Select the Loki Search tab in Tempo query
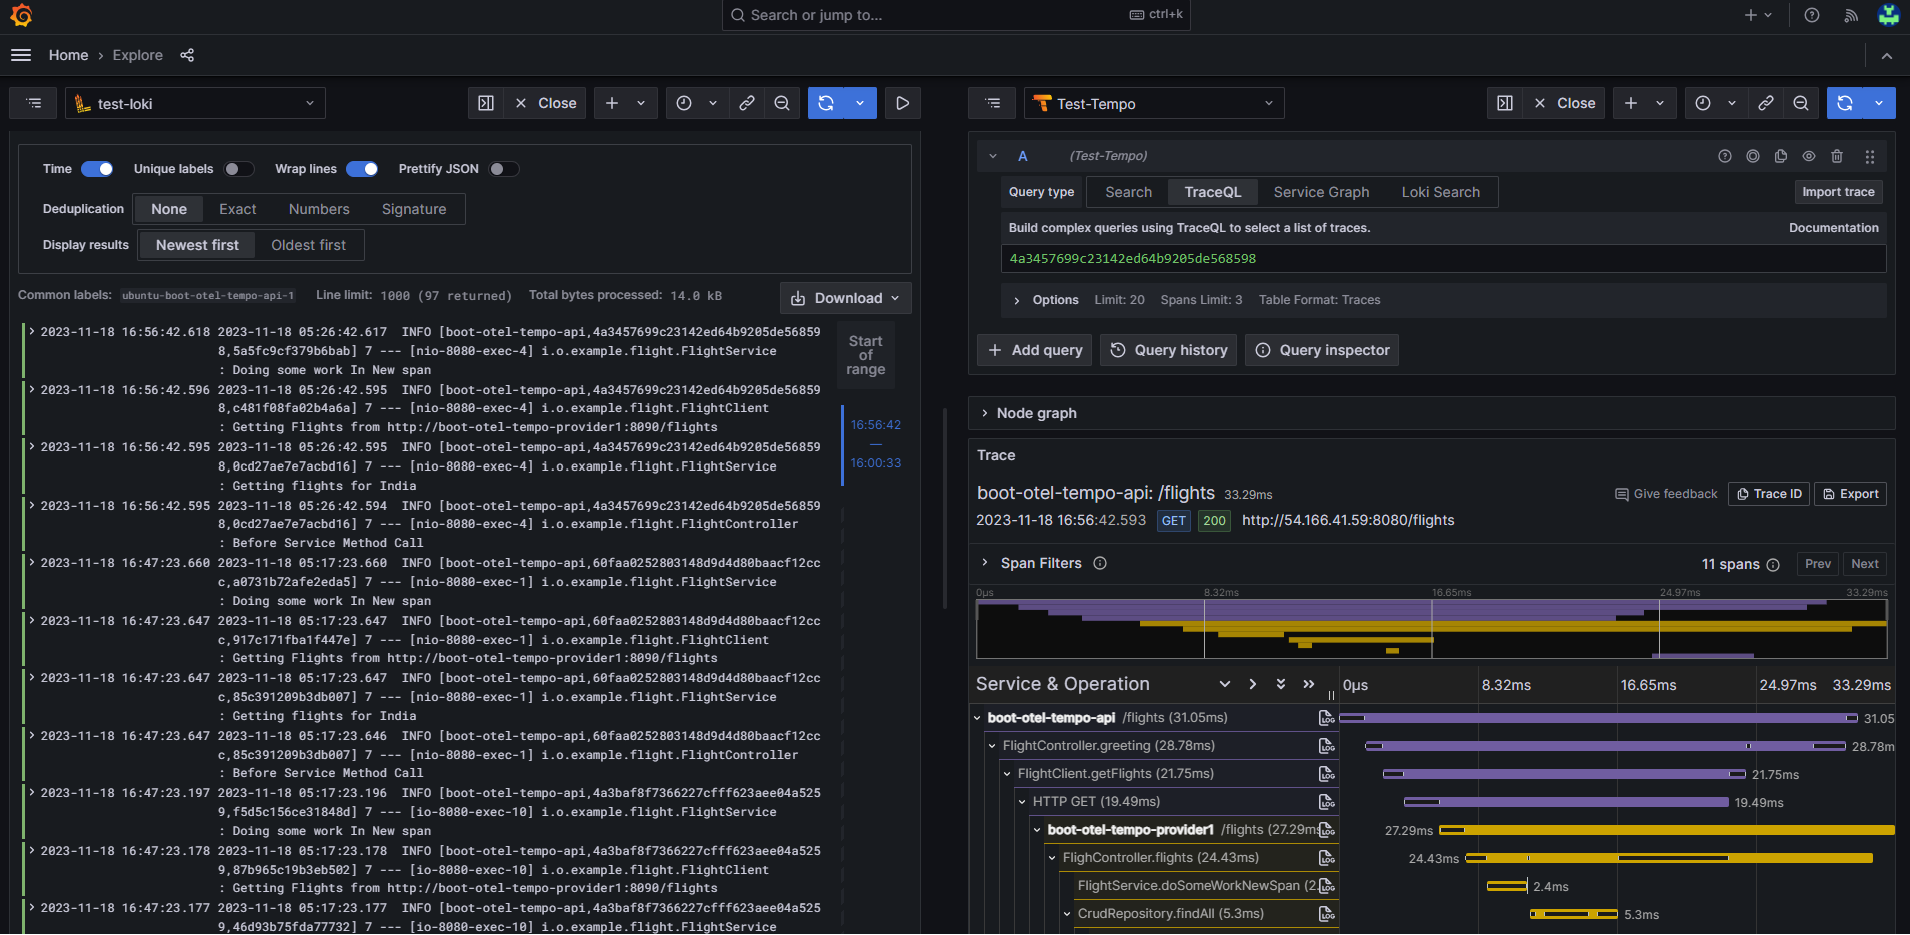Viewport: 1910px width, 935px height. pos(1441,191)
